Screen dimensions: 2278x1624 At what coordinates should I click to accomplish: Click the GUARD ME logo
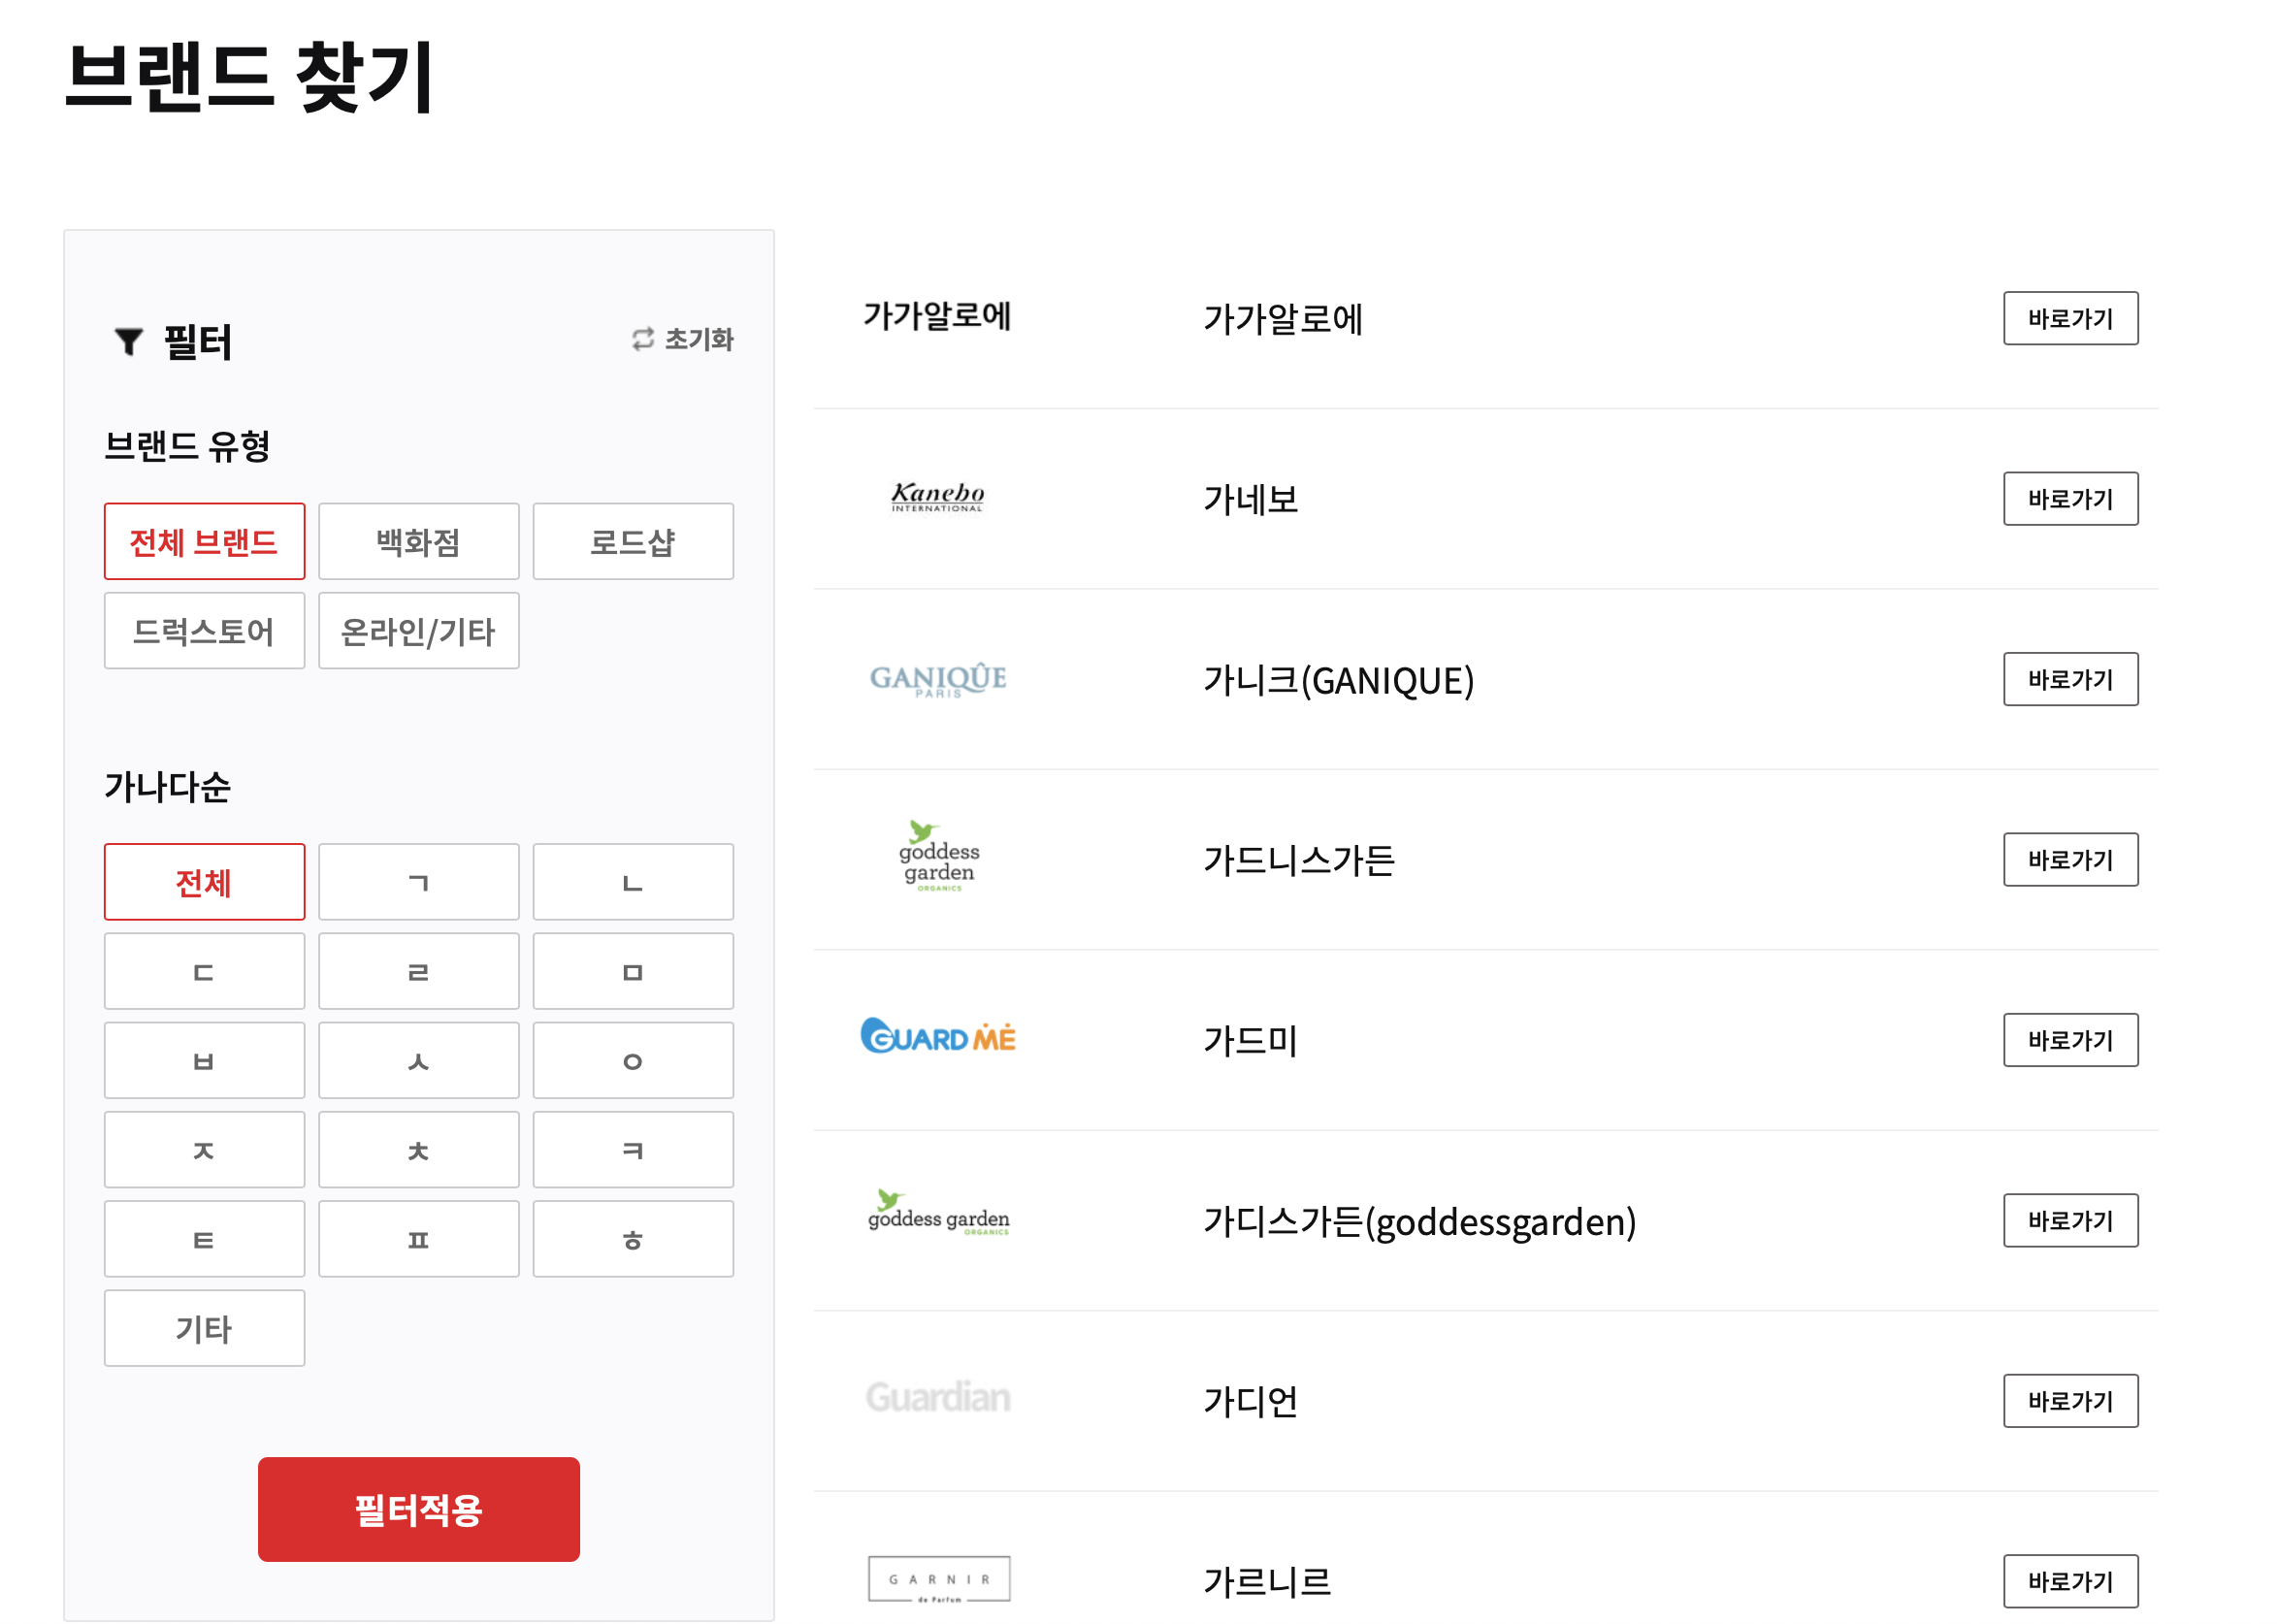[938, 1036]
